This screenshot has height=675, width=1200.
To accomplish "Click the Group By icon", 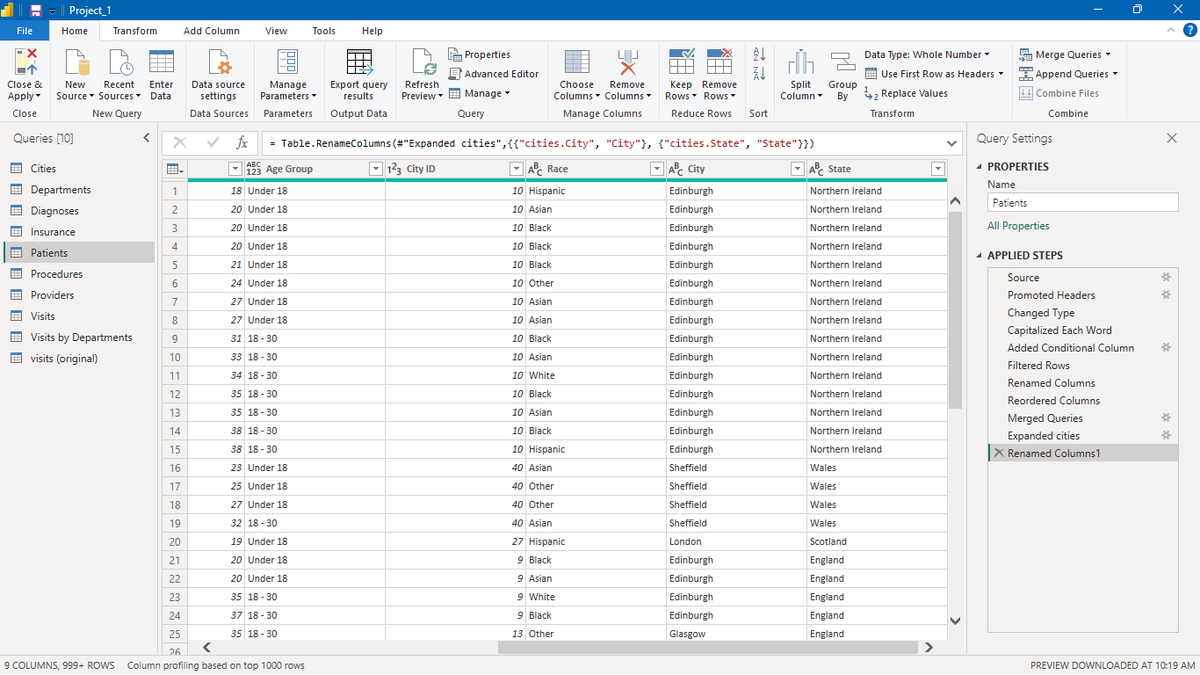I will point(843,62).
